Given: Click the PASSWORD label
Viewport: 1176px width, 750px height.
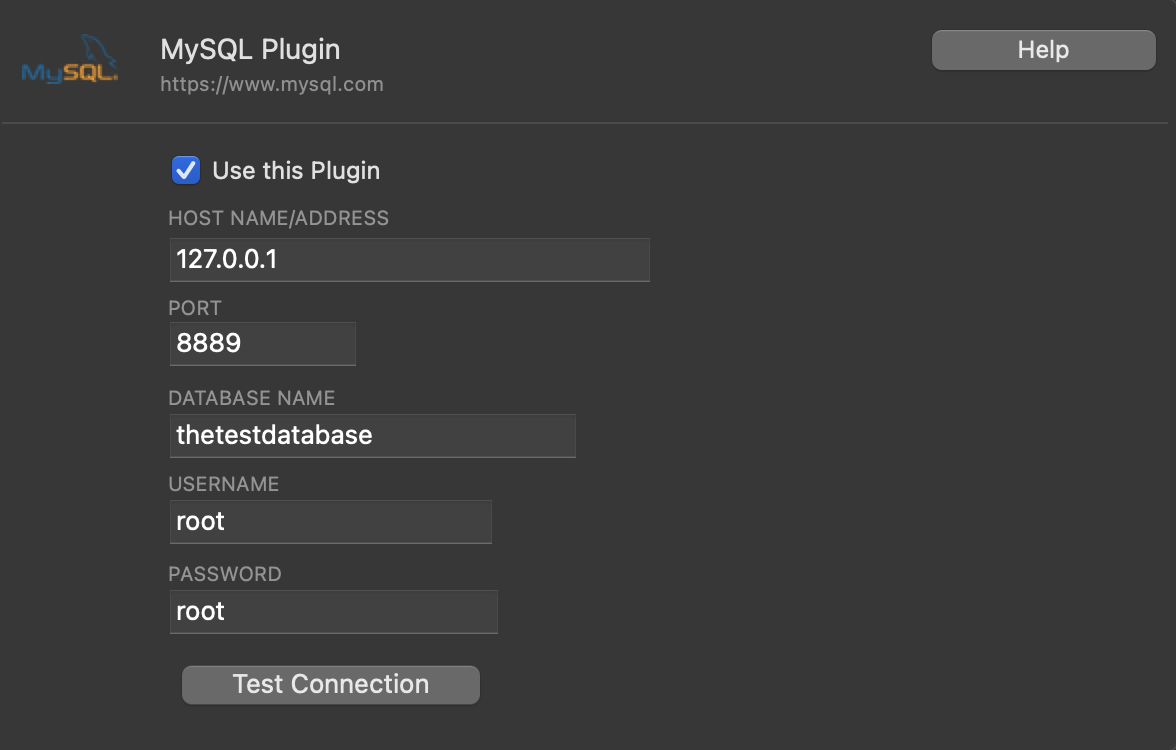Looking at the screenshot, I should click(225, 574).
